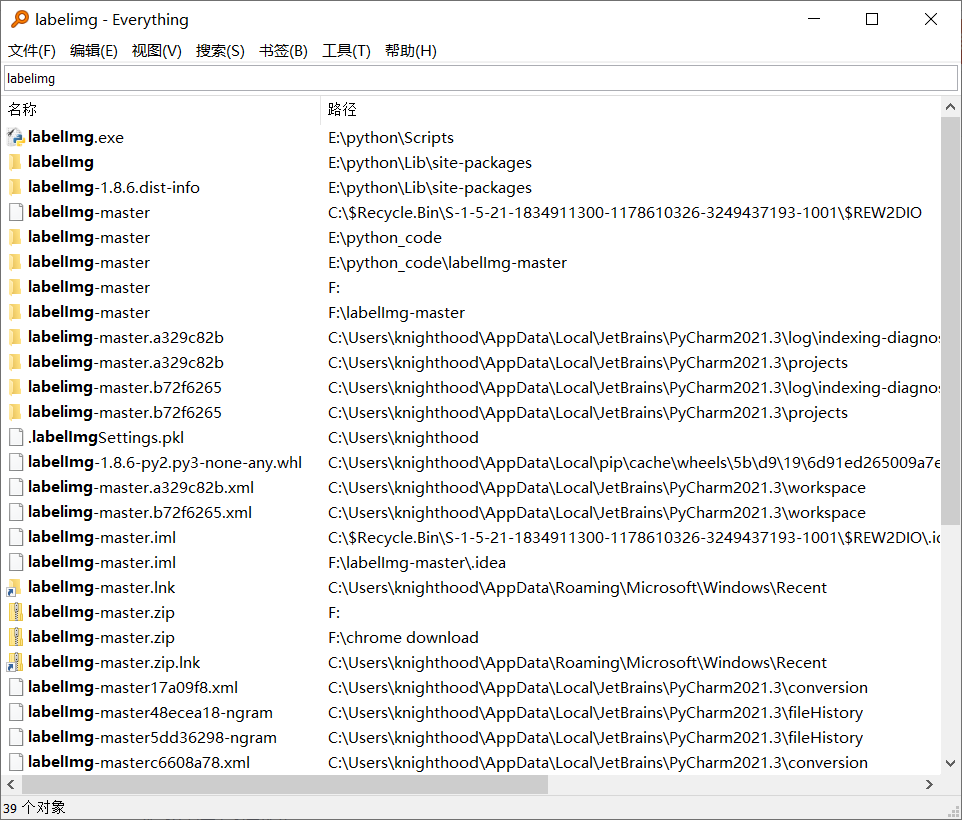Click file icon of labelimg-master.b72f6265.xml
Image resolution: width=962 pixels, height=820 pixels.
(16, 512)
